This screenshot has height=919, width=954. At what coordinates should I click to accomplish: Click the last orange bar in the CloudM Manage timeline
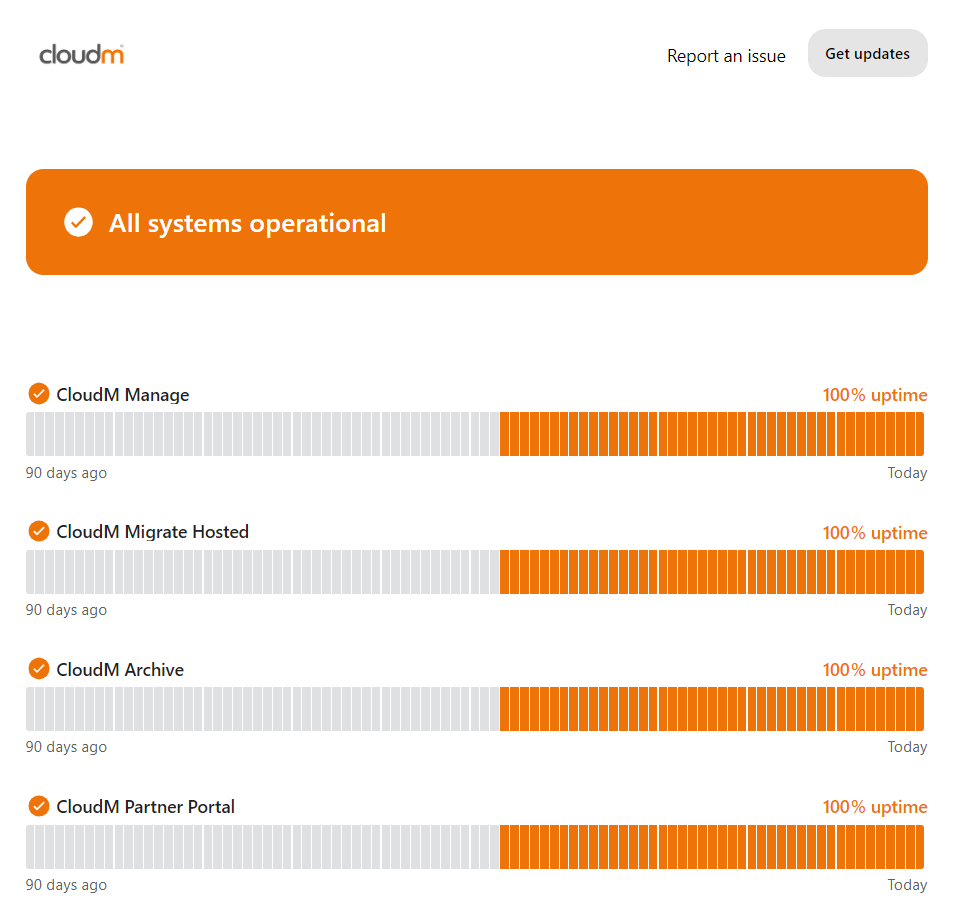919,434
